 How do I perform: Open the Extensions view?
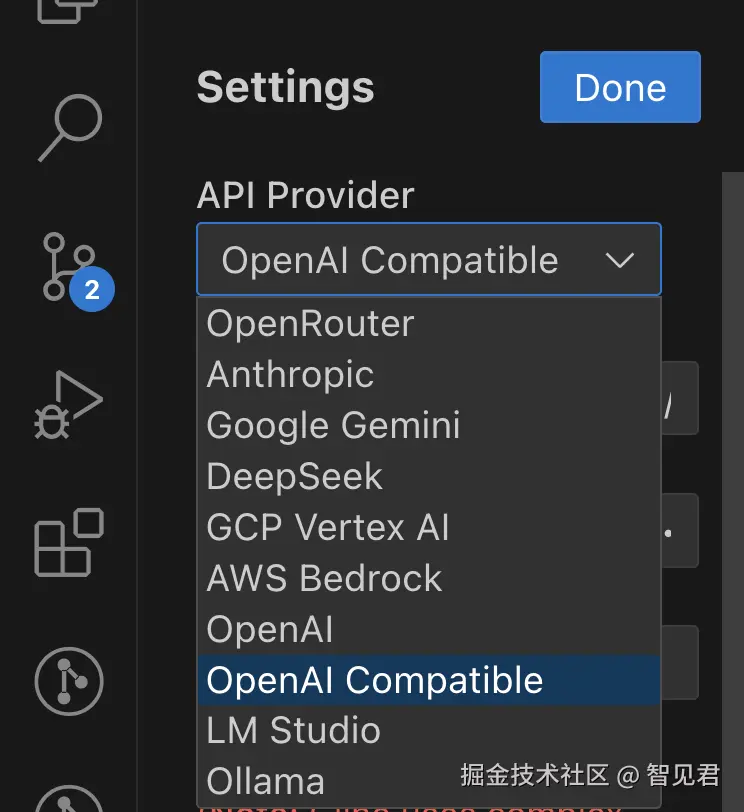[69, 542]
